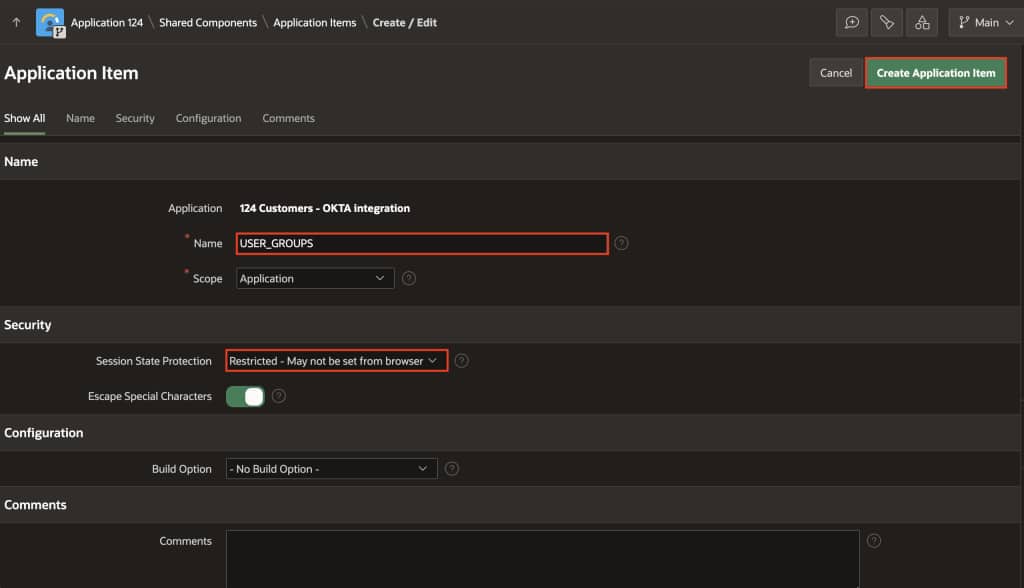Viewport: 1024px width, 588px height.
Task: Switch to the Configuration tab
Action: click(x=208, y=118)
